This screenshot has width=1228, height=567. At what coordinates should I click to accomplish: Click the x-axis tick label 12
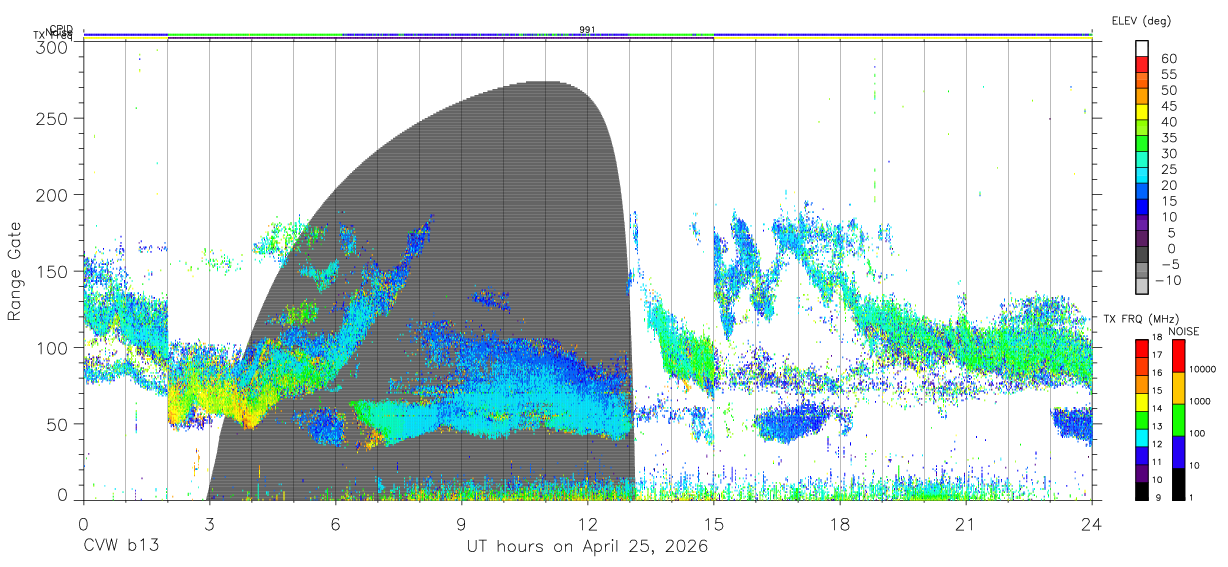[587, 525]
